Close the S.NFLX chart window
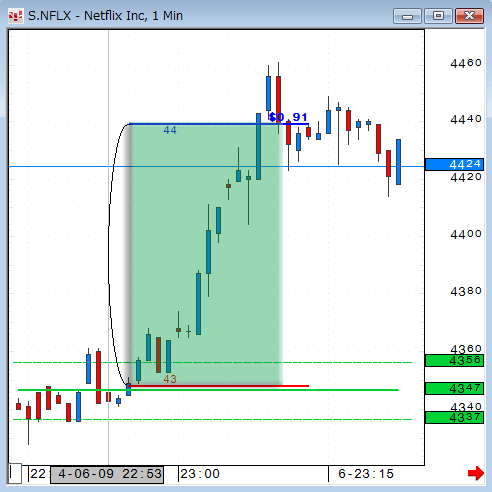The width and height of the screenshot is (492, 492). 469,16
